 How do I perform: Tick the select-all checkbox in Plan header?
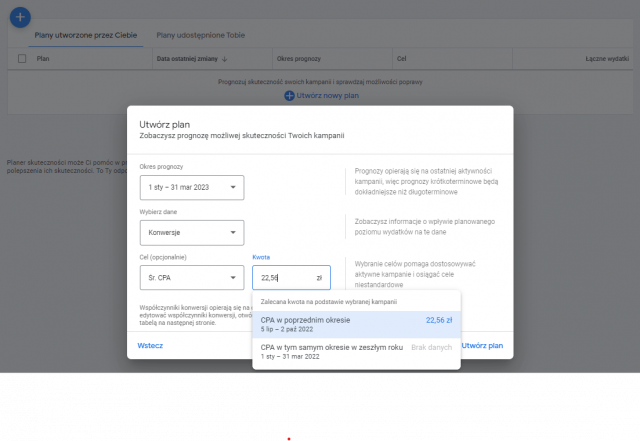(x=22, y=59)
